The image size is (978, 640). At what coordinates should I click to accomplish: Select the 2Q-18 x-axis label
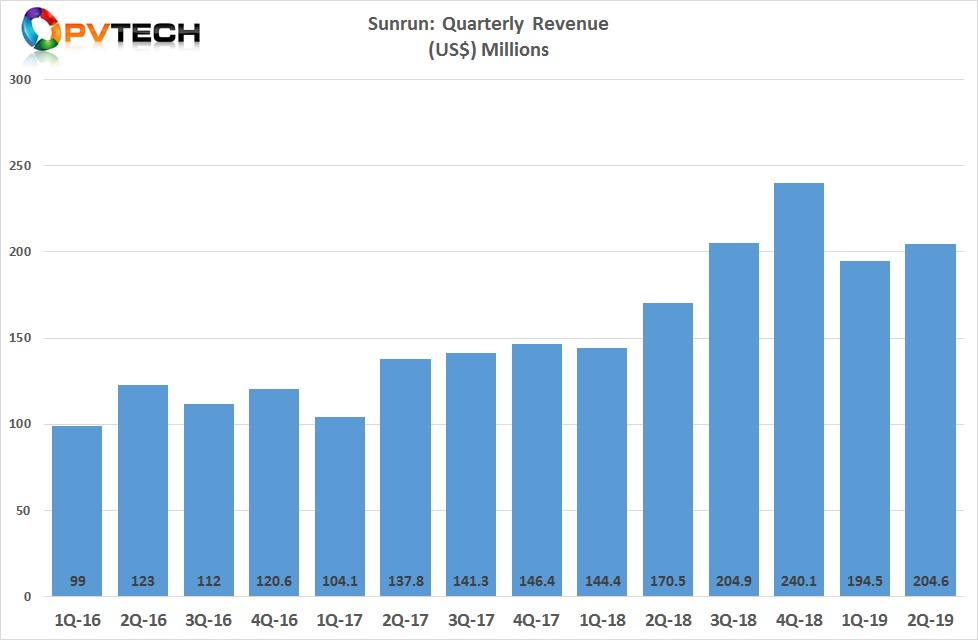pyautogui.click(x=668, y=620)
